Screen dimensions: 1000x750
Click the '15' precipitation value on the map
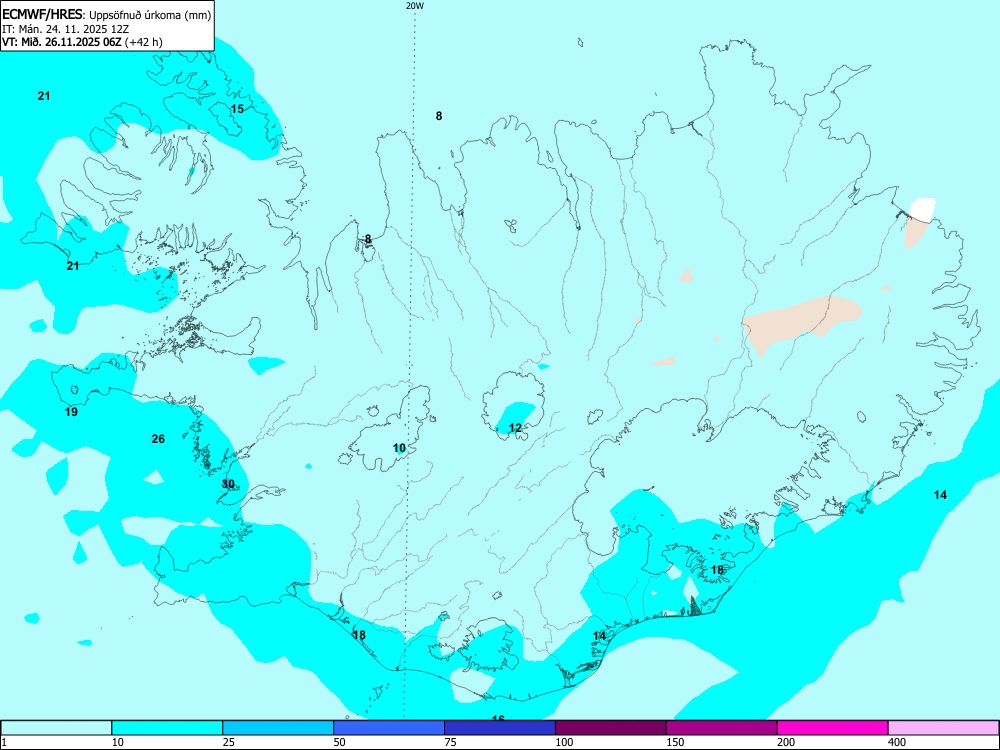[x=237, y=109]
